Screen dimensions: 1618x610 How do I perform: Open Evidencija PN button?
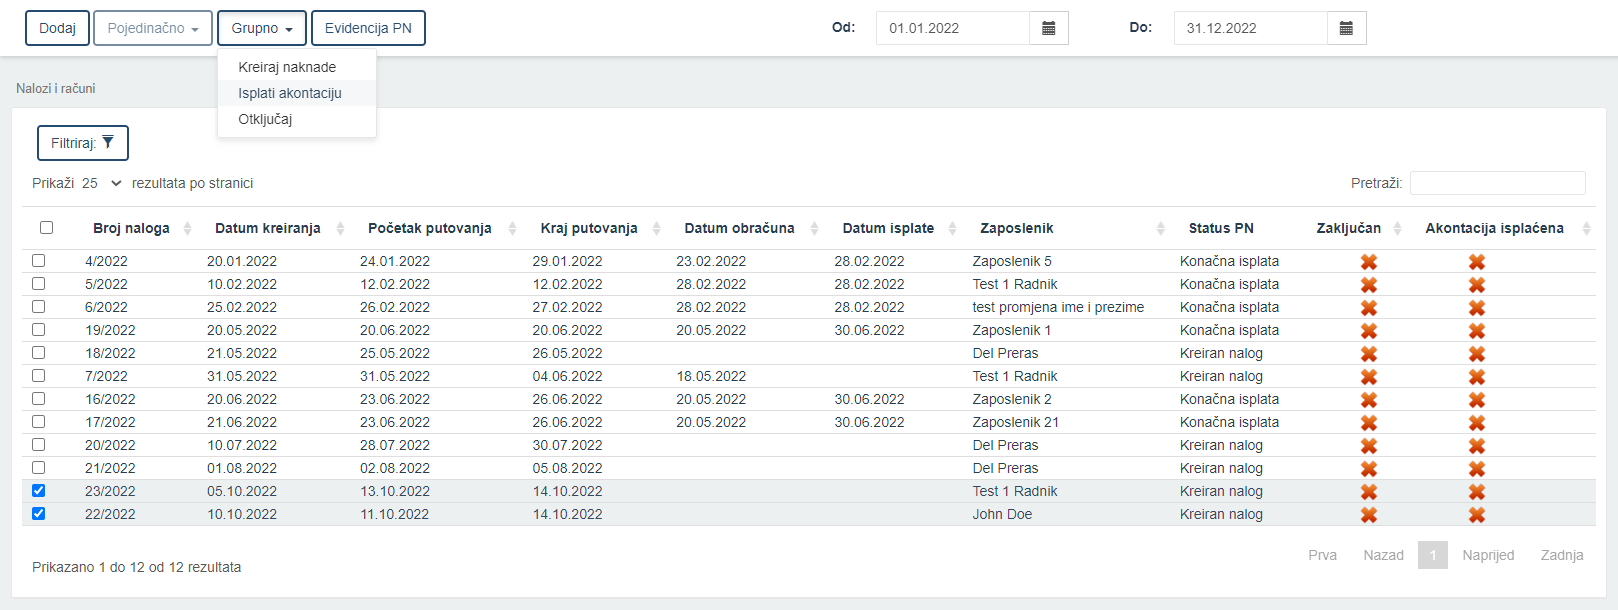pyautogui.click(x=368, y=28)
